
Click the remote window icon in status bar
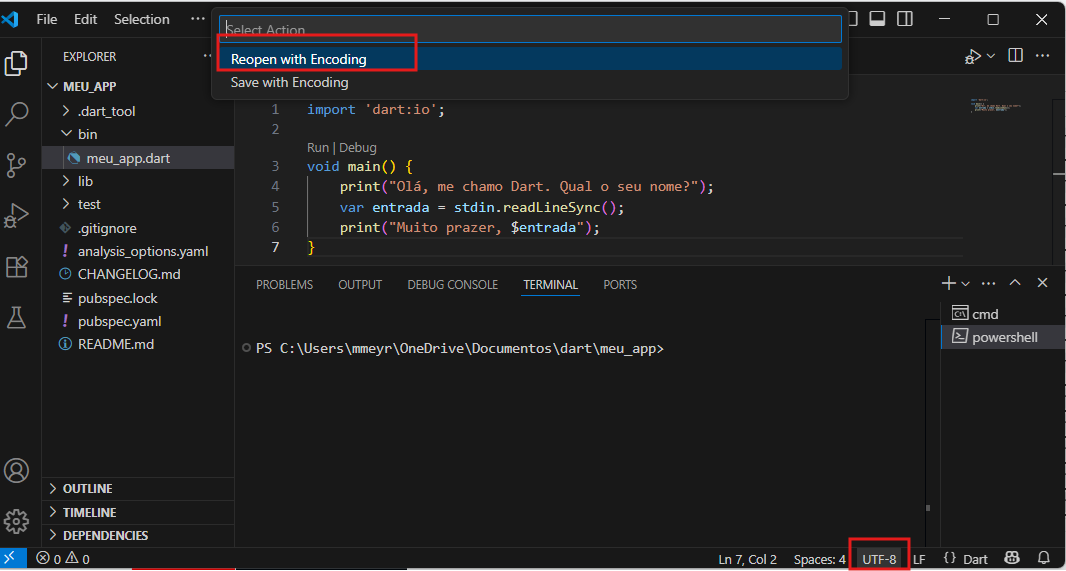point(13,559)
